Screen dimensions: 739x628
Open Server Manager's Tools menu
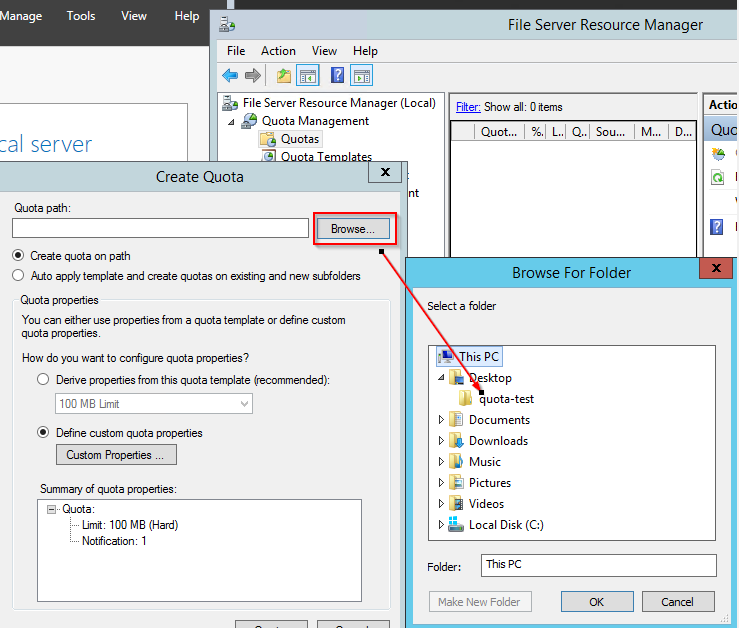[x=81, y=16]
